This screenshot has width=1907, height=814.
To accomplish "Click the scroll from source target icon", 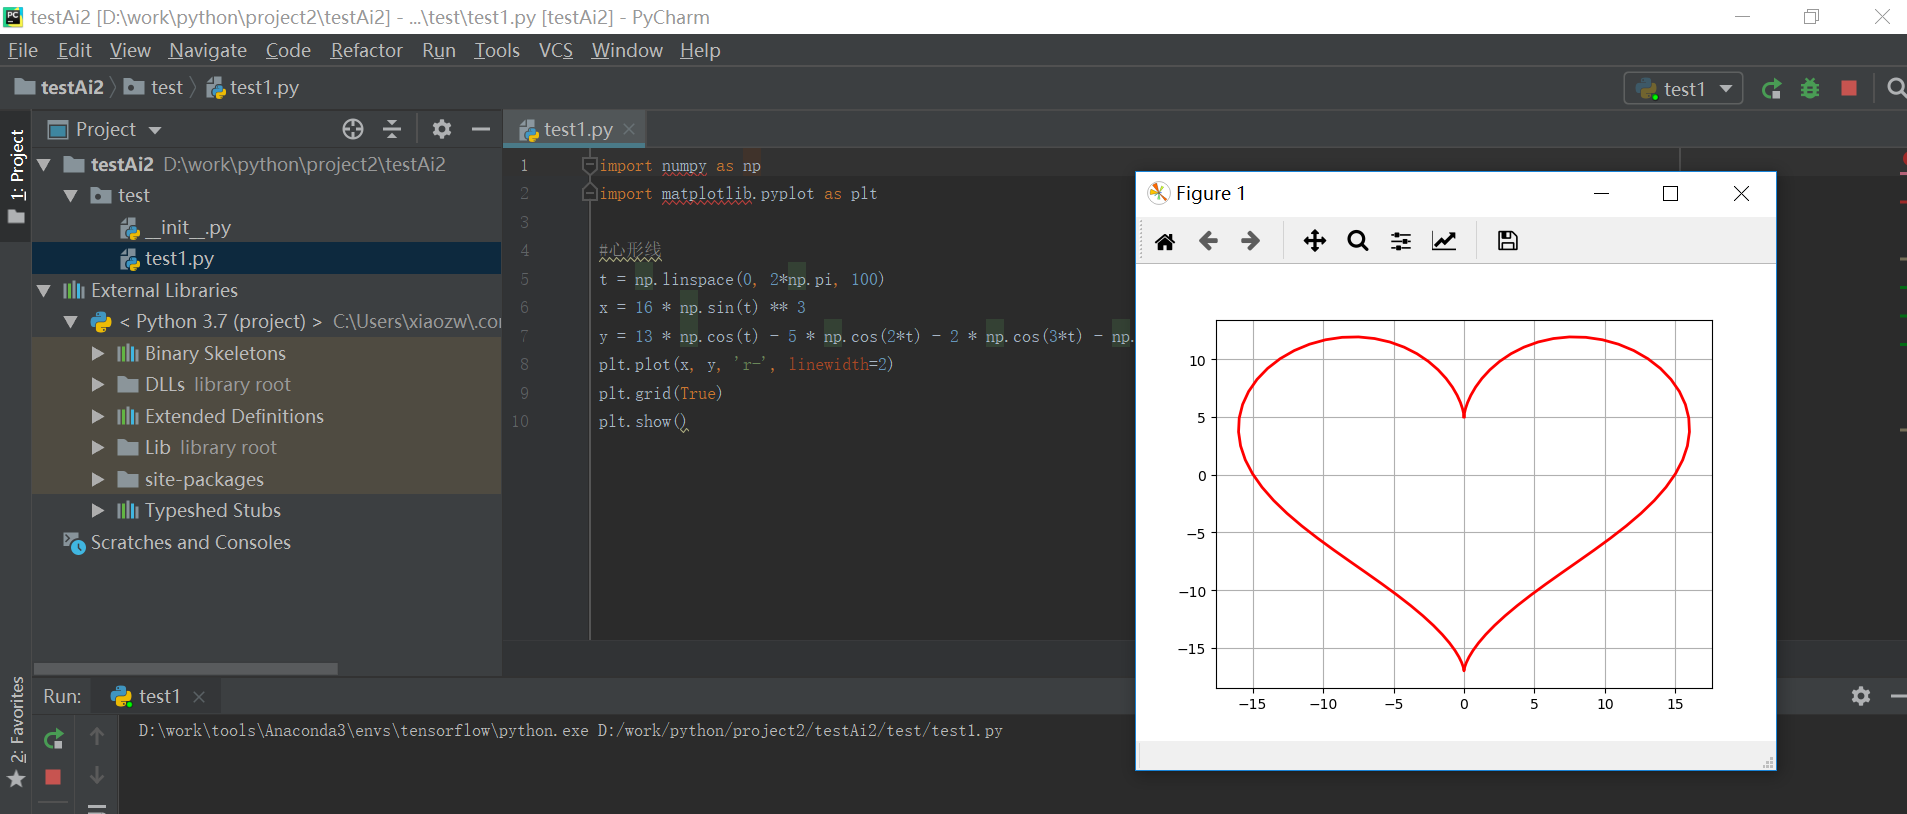I will tap(353, 129).
